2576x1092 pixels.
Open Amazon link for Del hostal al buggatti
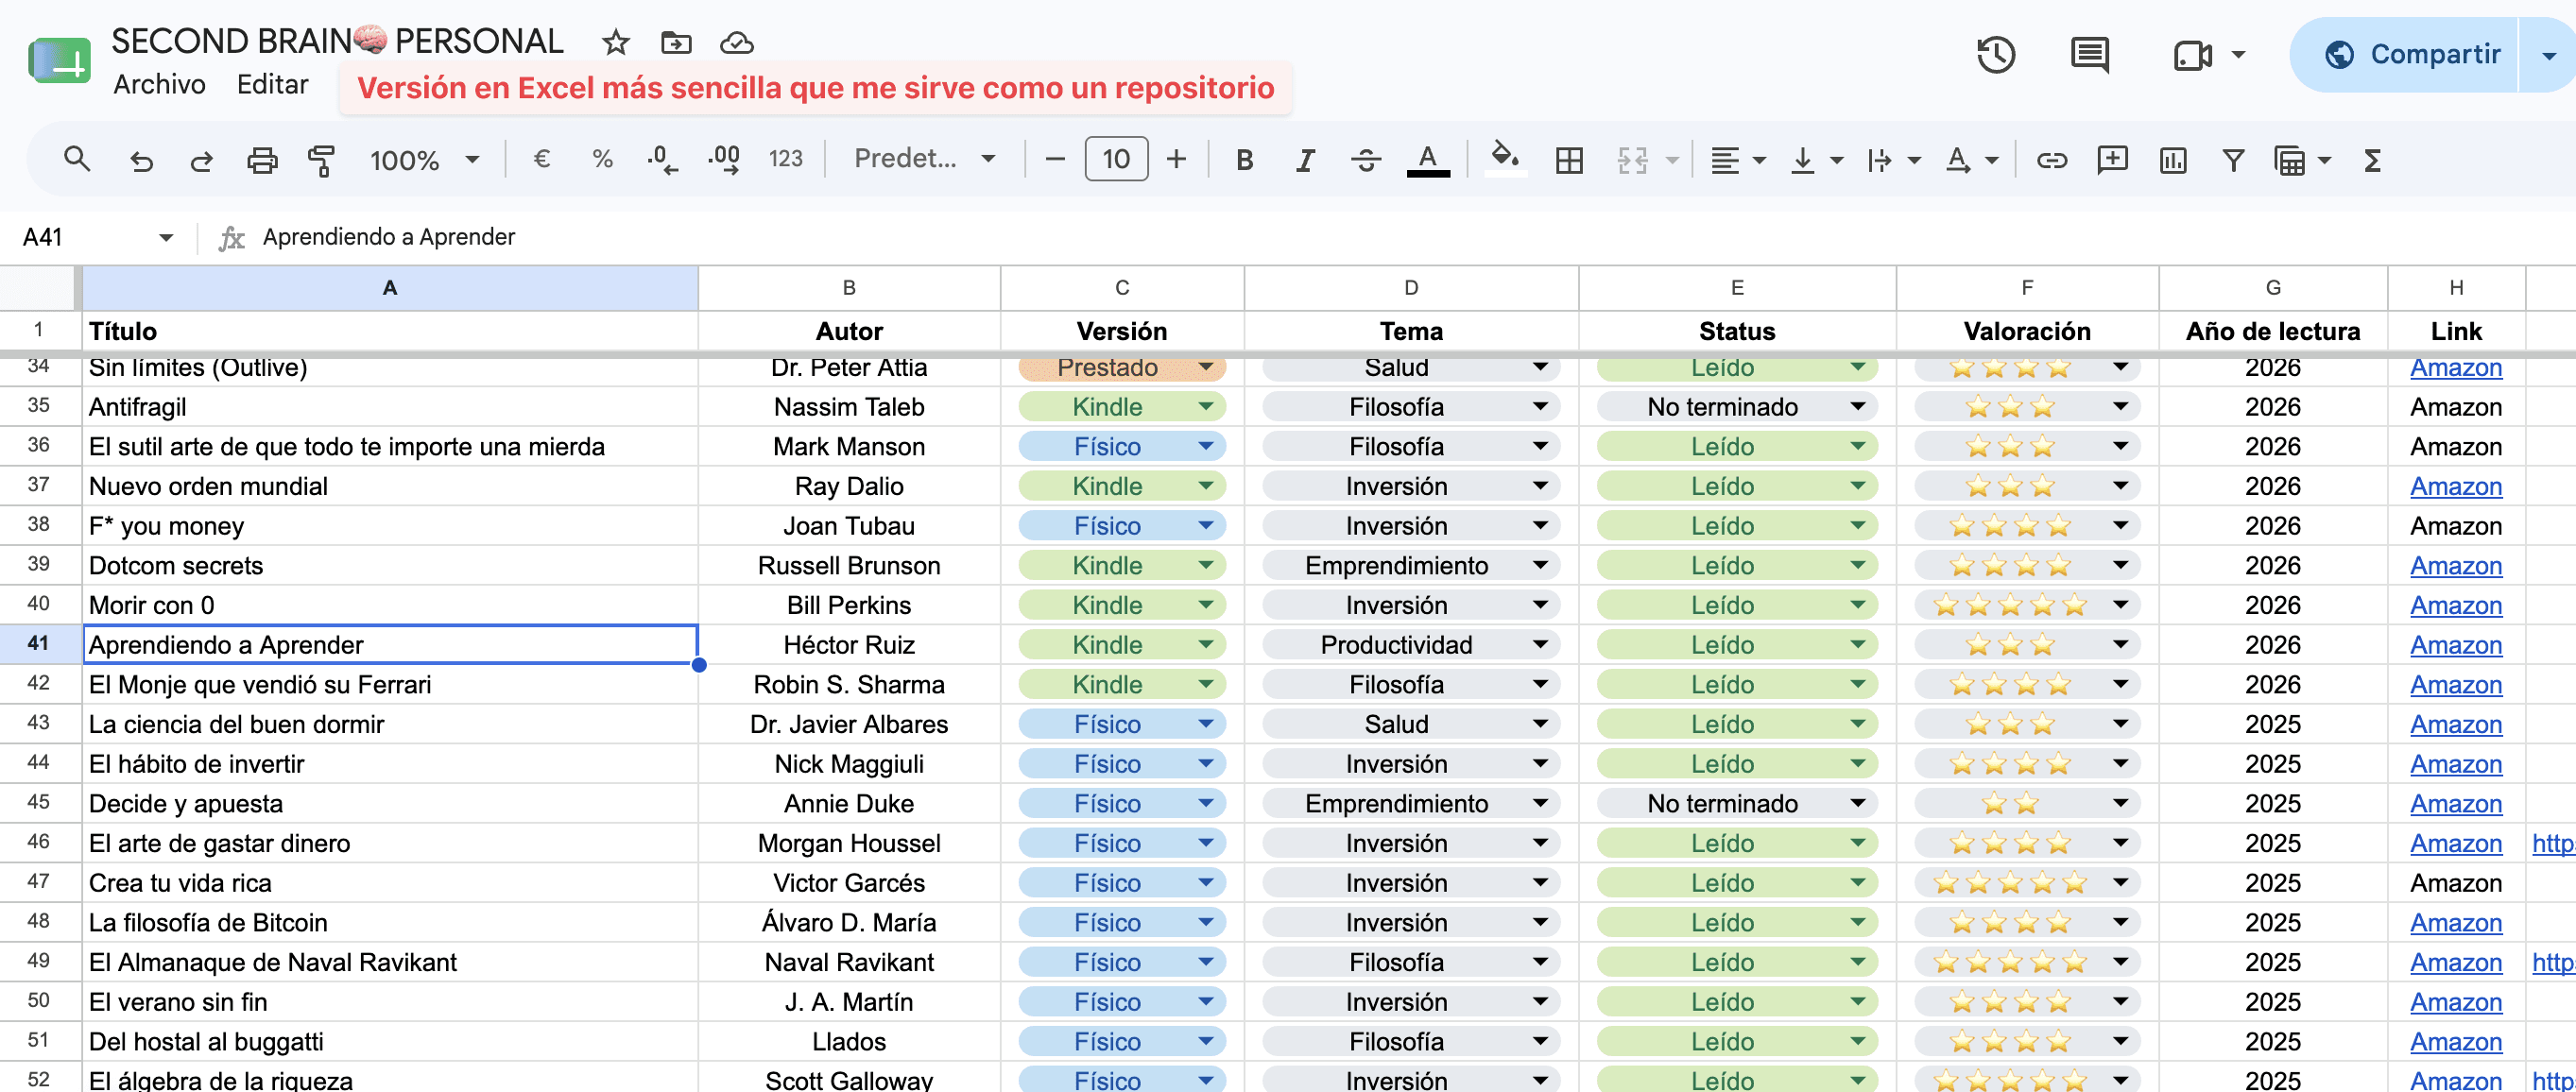(x=2455, y=1041)
